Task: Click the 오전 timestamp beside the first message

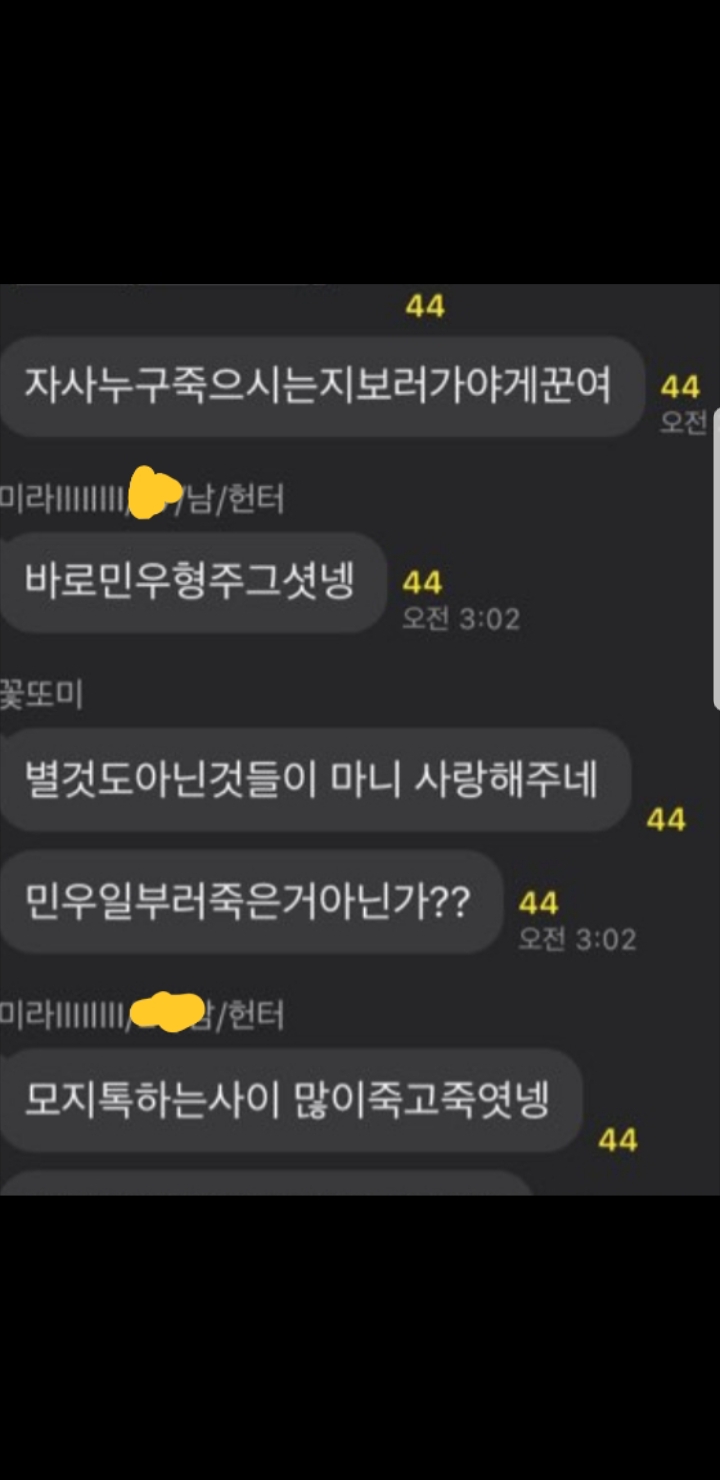Action: pyautogui.click(x=684, y=422)
